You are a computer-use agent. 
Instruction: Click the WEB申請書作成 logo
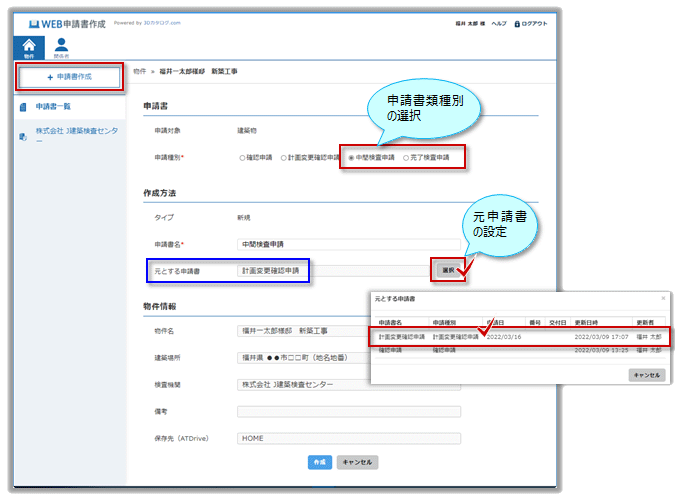point(68,23)
